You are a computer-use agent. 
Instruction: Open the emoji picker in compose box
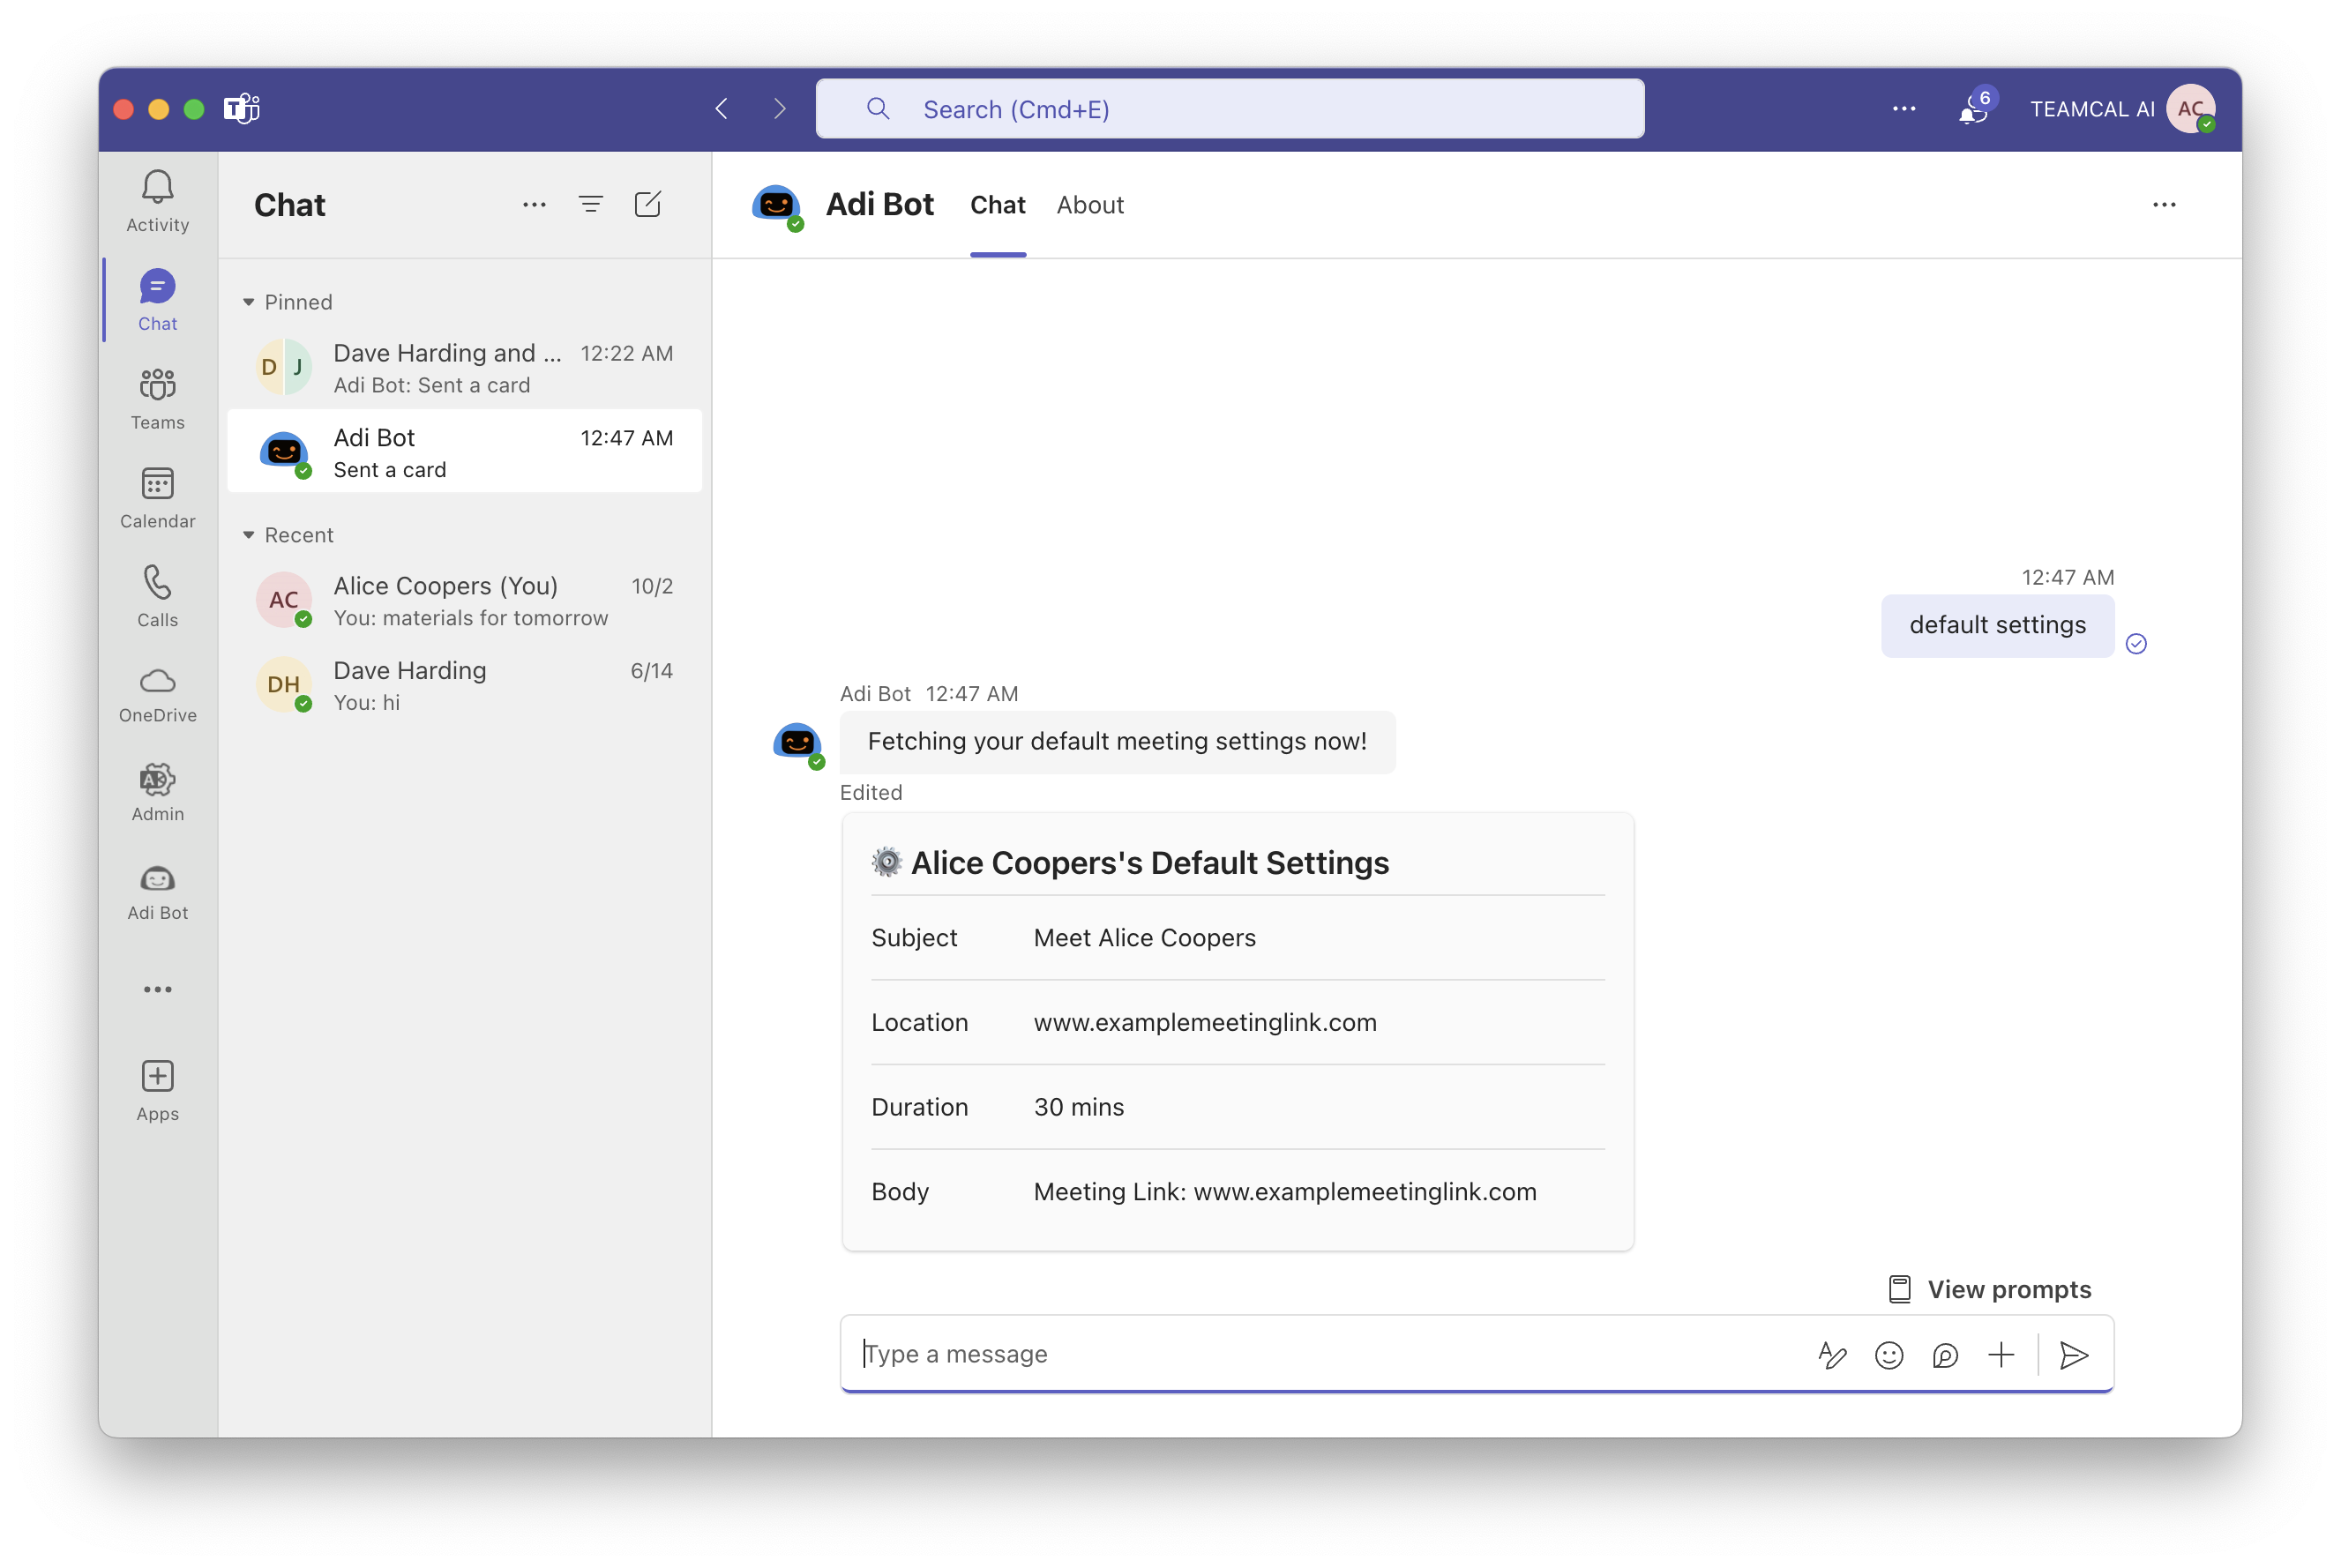(1888, 1355)
